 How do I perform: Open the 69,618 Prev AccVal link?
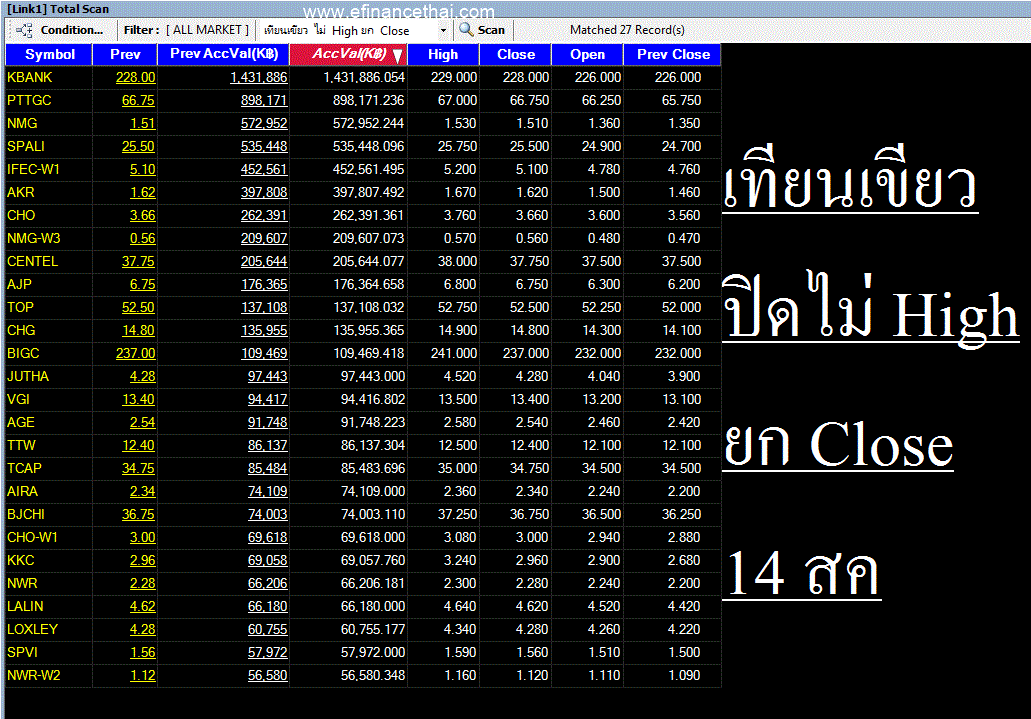click(x=267, y=538)
